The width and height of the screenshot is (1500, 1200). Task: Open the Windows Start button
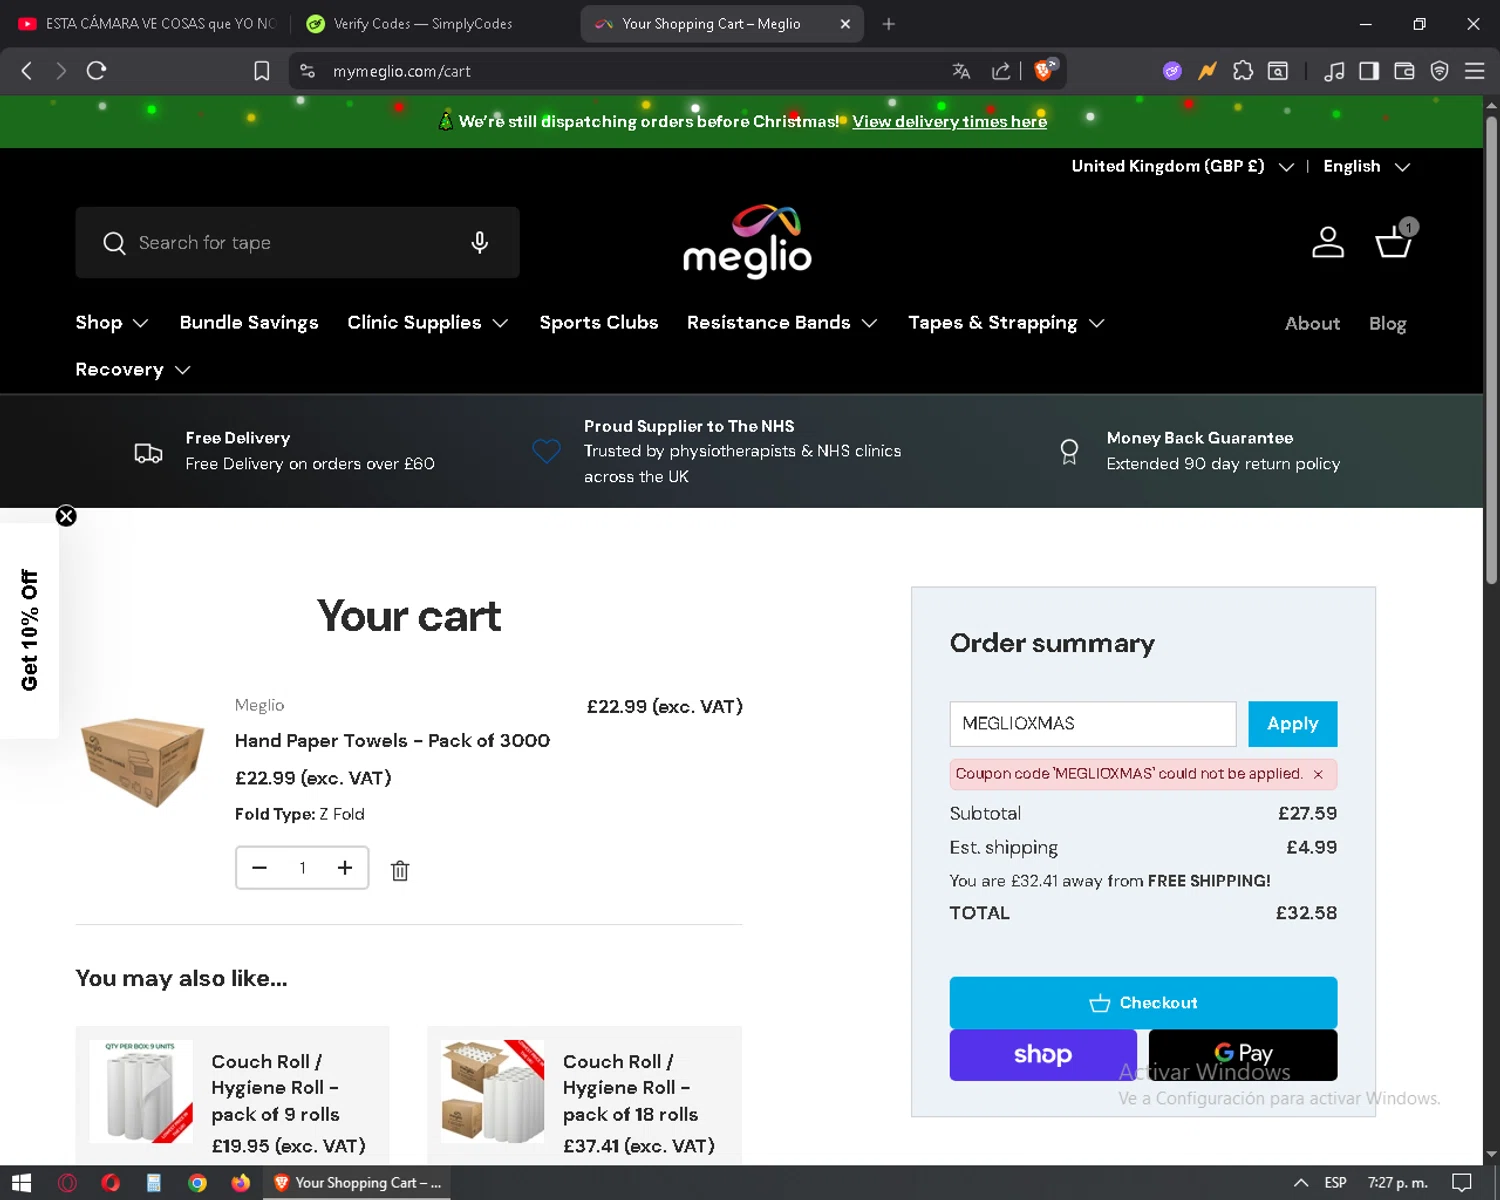tap(22, 1183)
